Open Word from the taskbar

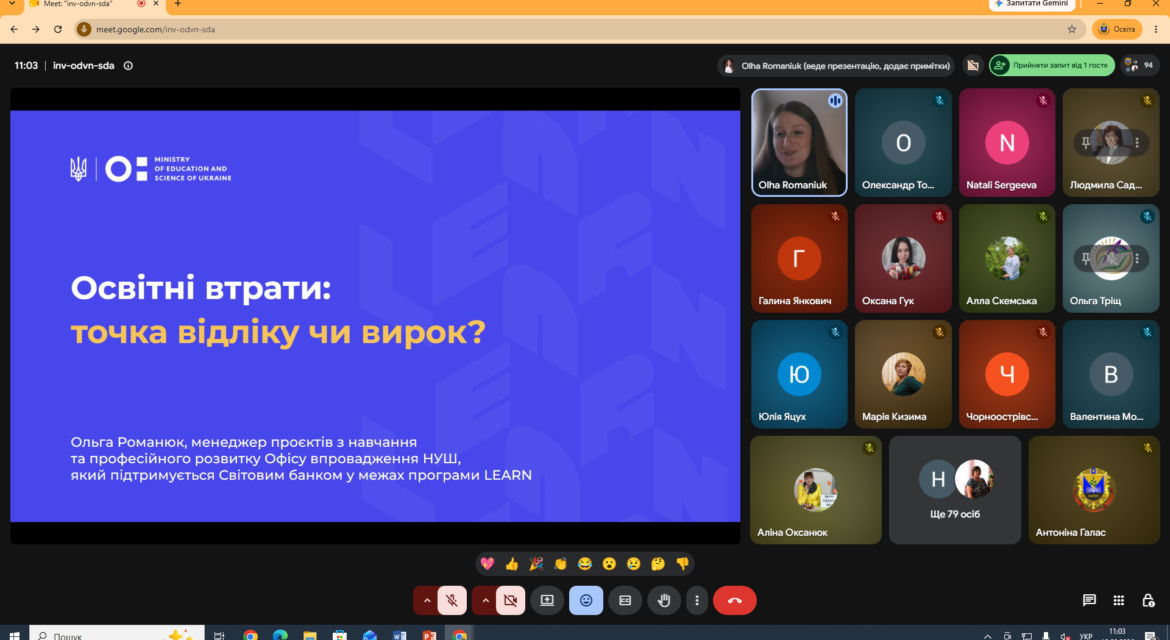(399, 636)
